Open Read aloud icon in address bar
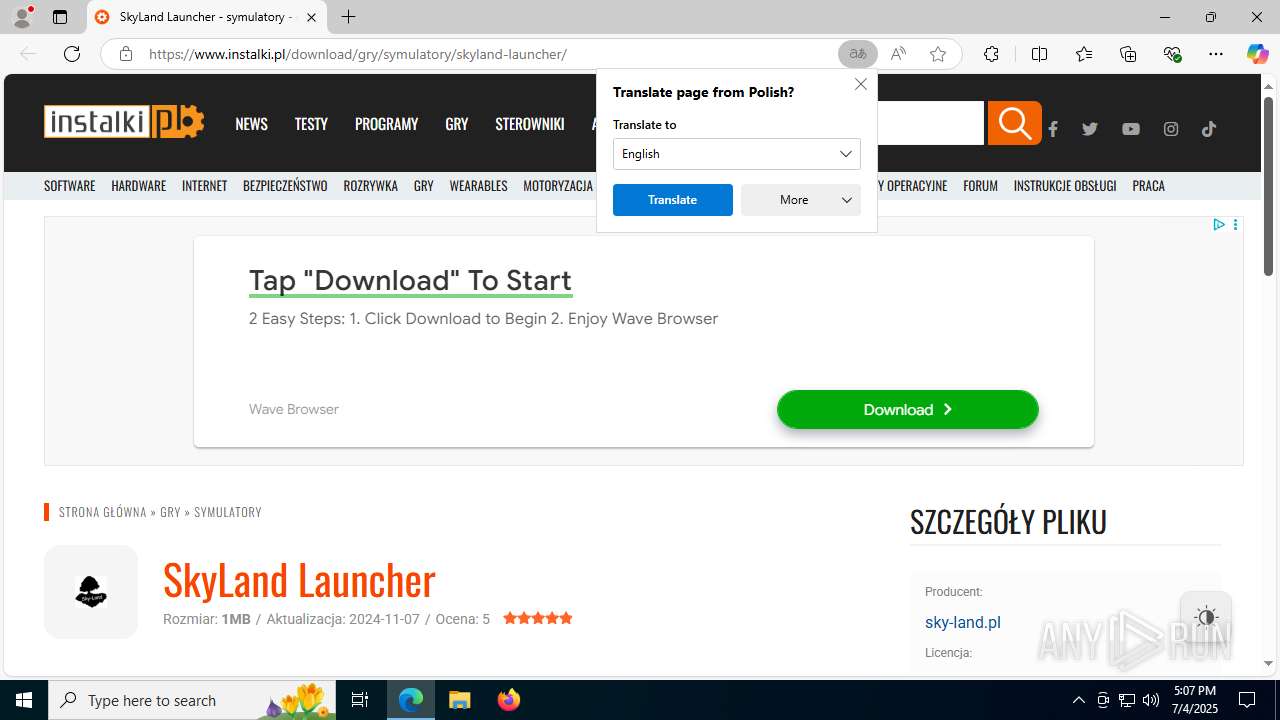Viewport: 1280px width, 720px height. pos(898,54)
